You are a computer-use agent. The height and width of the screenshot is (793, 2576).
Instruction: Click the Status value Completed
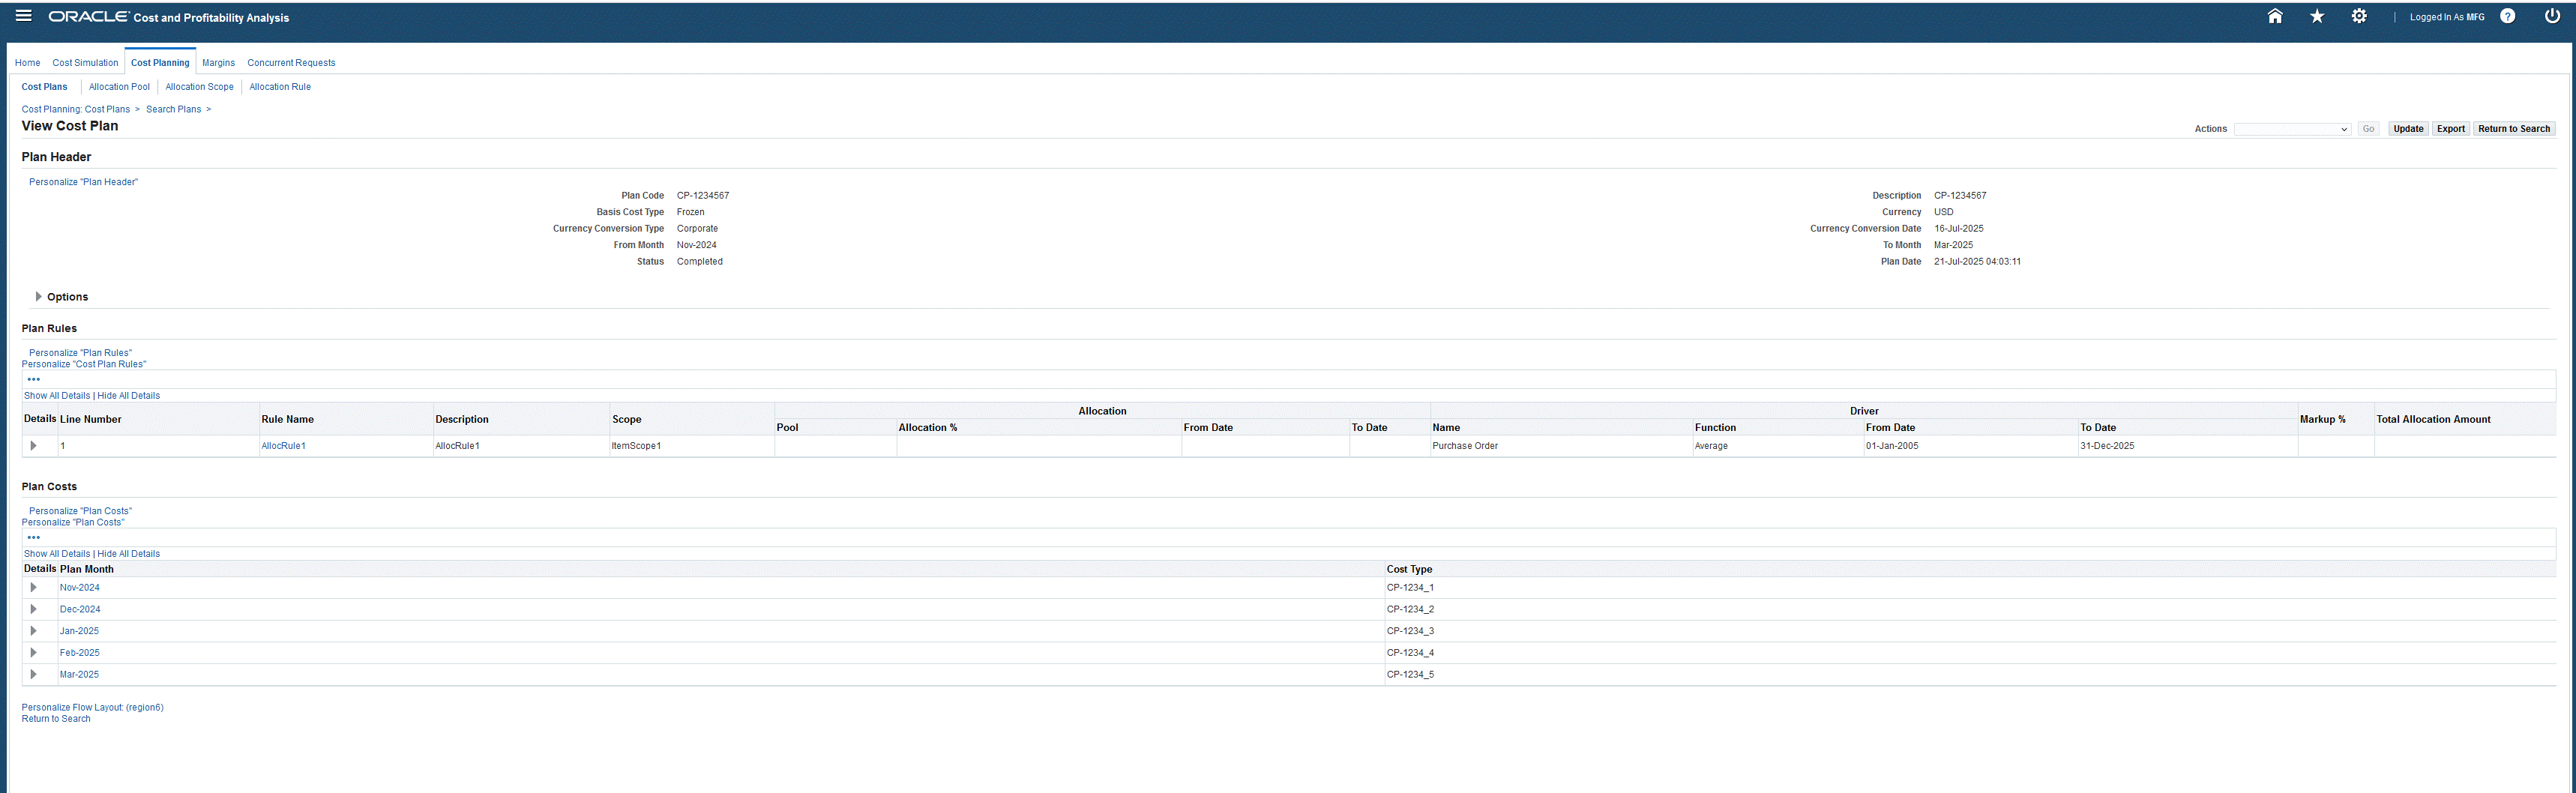[x=700, y=262]
